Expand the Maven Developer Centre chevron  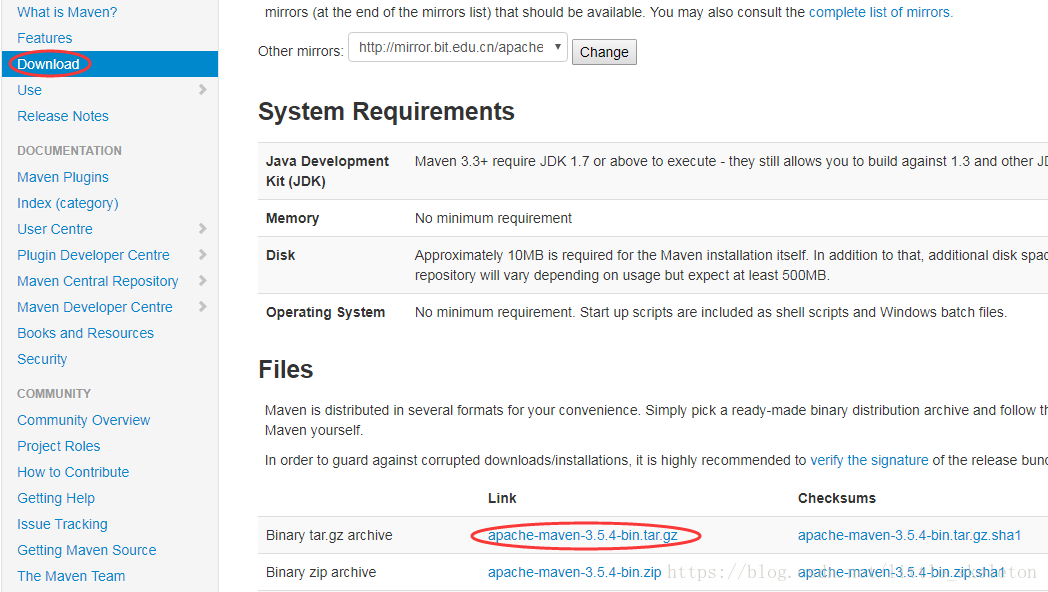click(x=203, y=307)
